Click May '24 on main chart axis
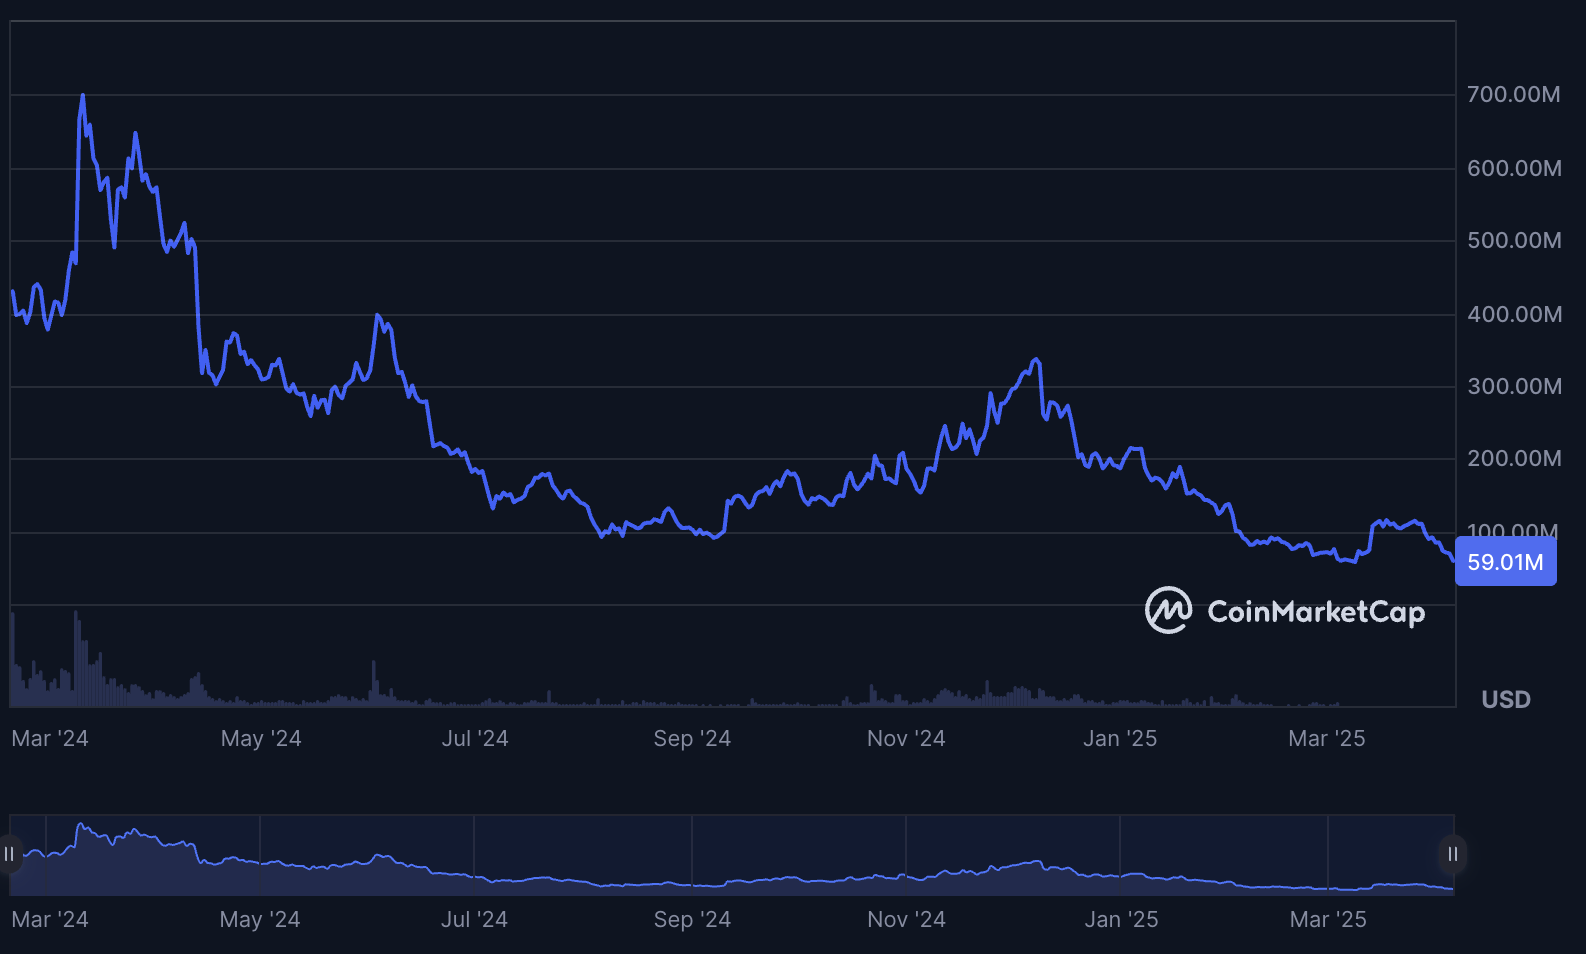 click(261, 738)
